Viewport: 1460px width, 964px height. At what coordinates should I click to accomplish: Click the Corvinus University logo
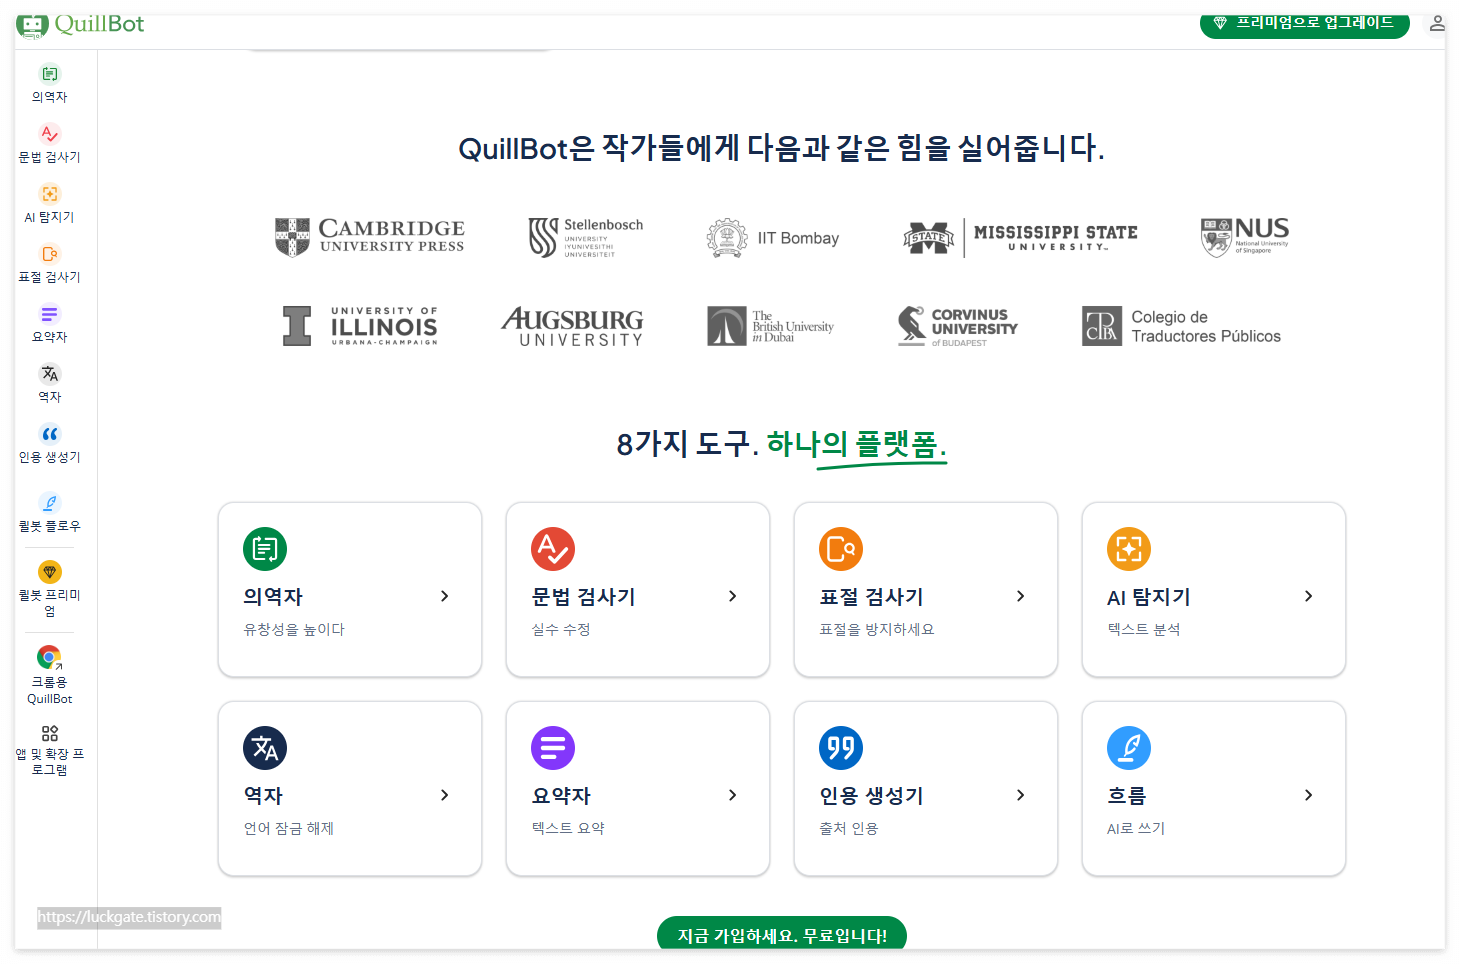coord(957,326)
